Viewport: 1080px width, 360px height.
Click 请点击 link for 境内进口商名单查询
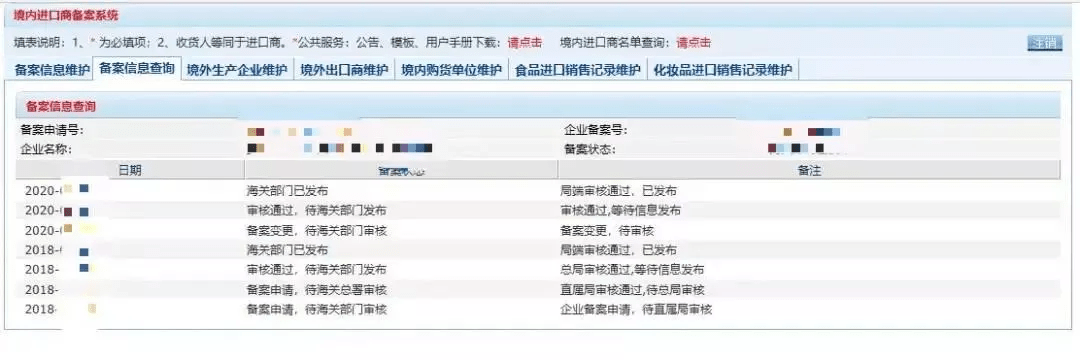tap(694, 43)
